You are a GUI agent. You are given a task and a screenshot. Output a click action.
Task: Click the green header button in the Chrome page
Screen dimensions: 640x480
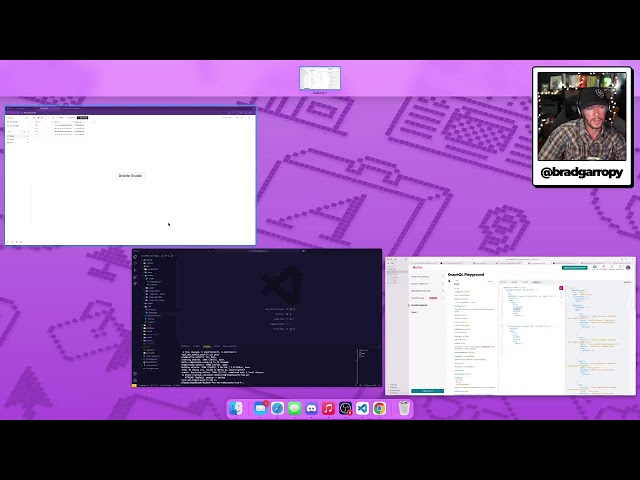click(575, 268)
